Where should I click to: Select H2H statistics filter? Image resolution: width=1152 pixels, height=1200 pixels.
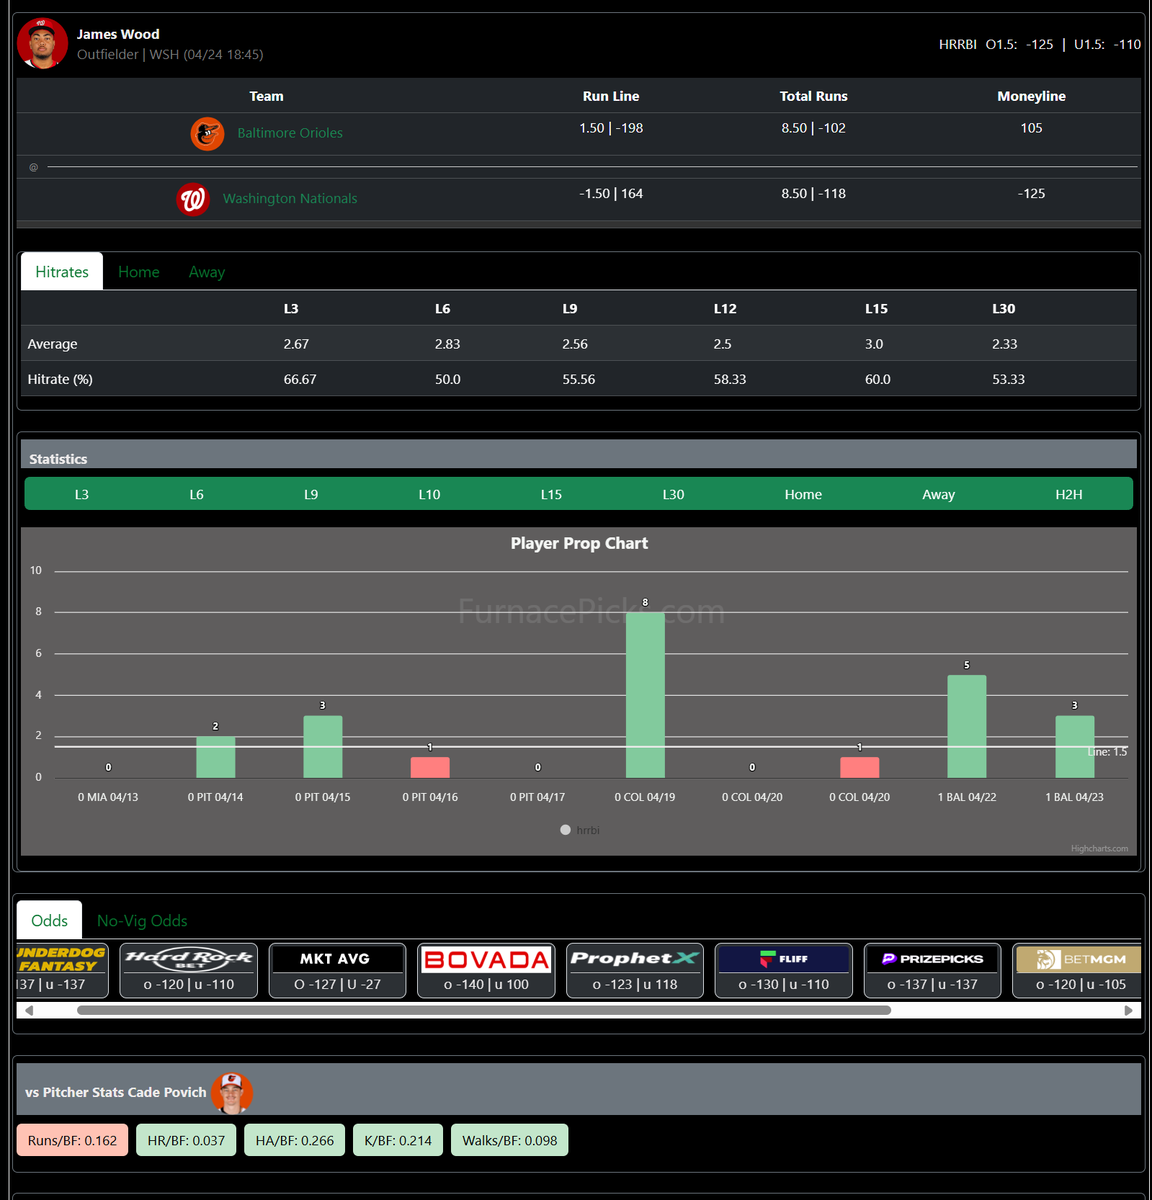pos(1069,494)
